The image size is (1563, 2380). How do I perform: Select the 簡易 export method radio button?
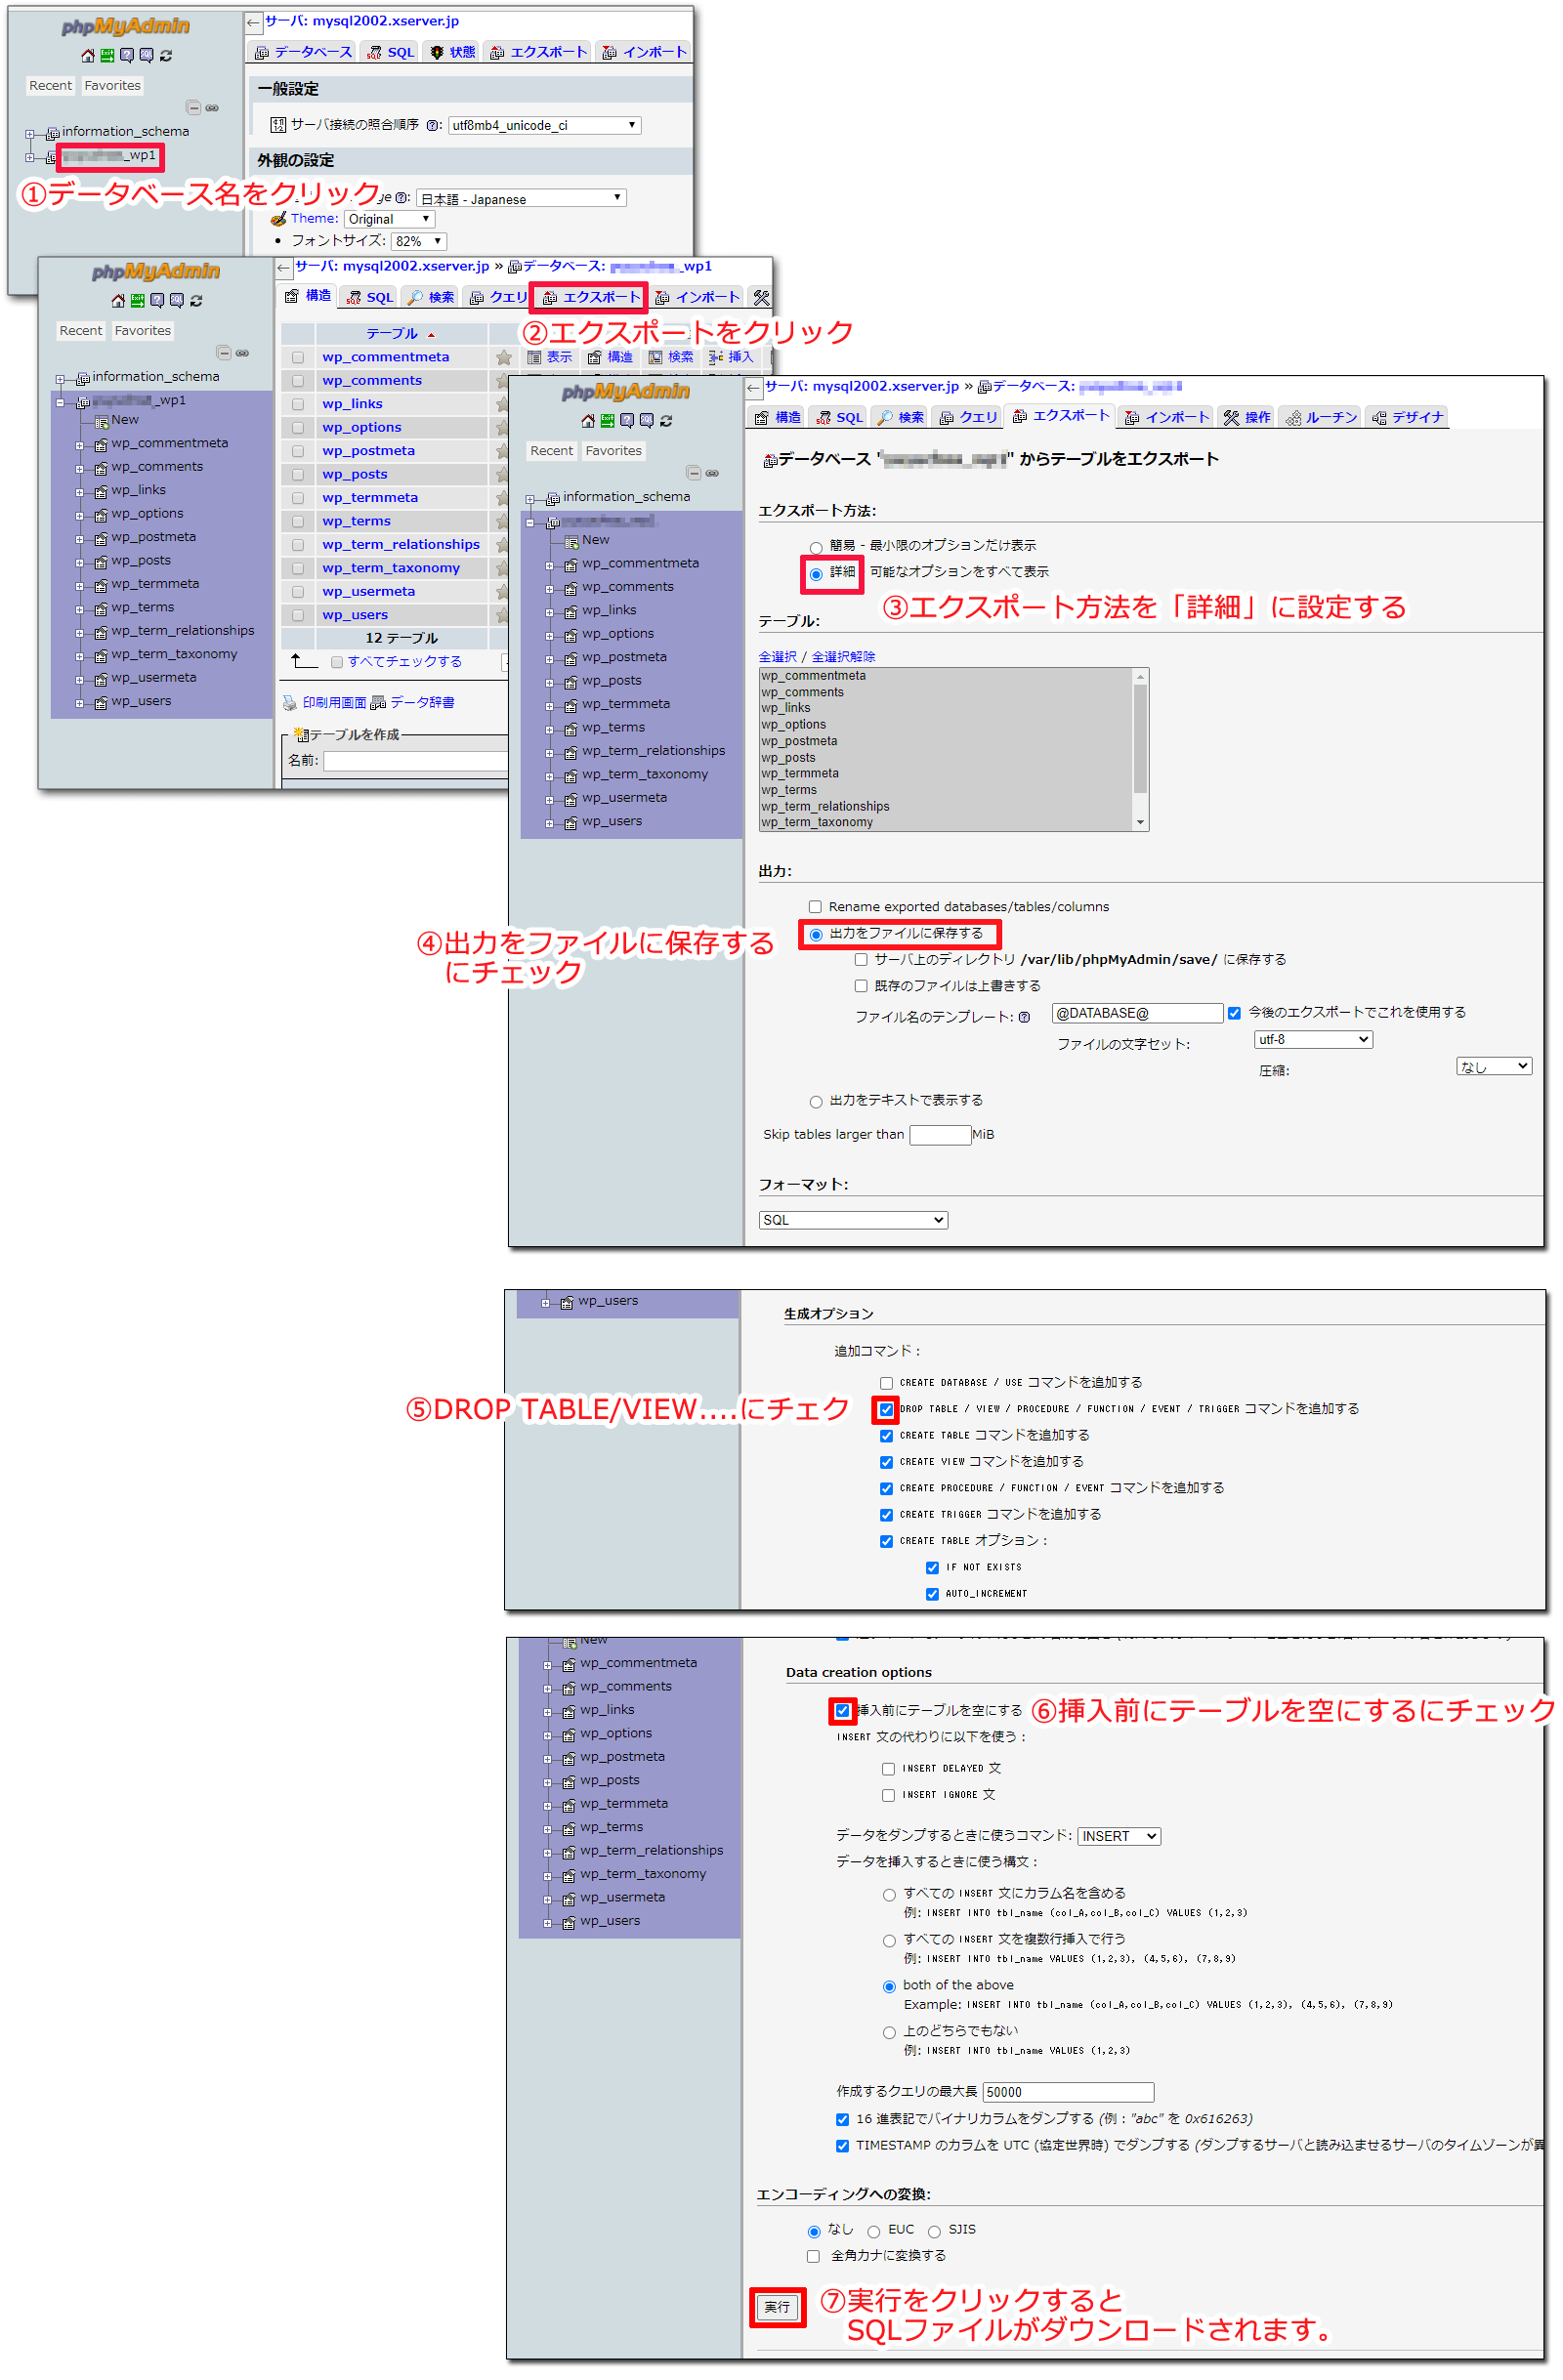click(817, 548)
